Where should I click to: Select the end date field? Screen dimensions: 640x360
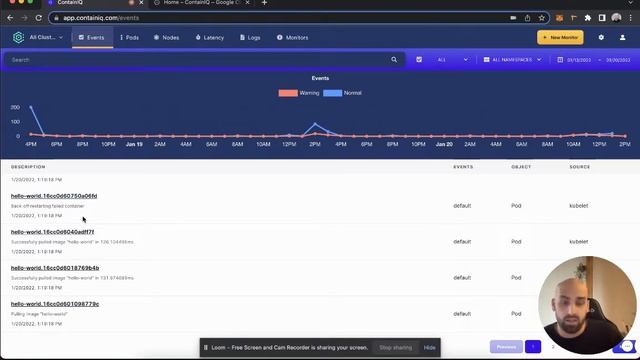618,60
